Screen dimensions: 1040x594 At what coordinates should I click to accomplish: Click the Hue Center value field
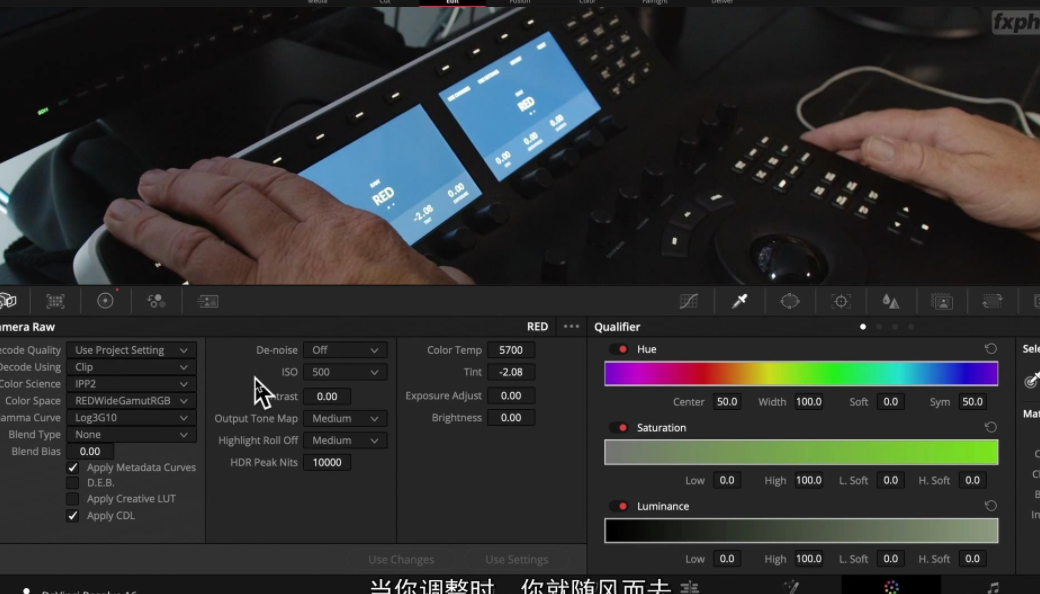click(x=727, y=402)
